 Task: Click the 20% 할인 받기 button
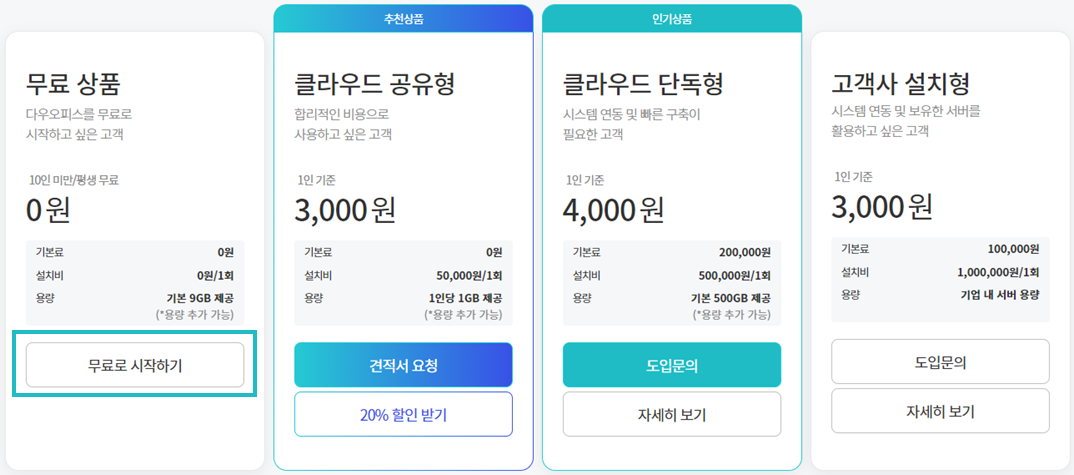[x=403, y=415]
